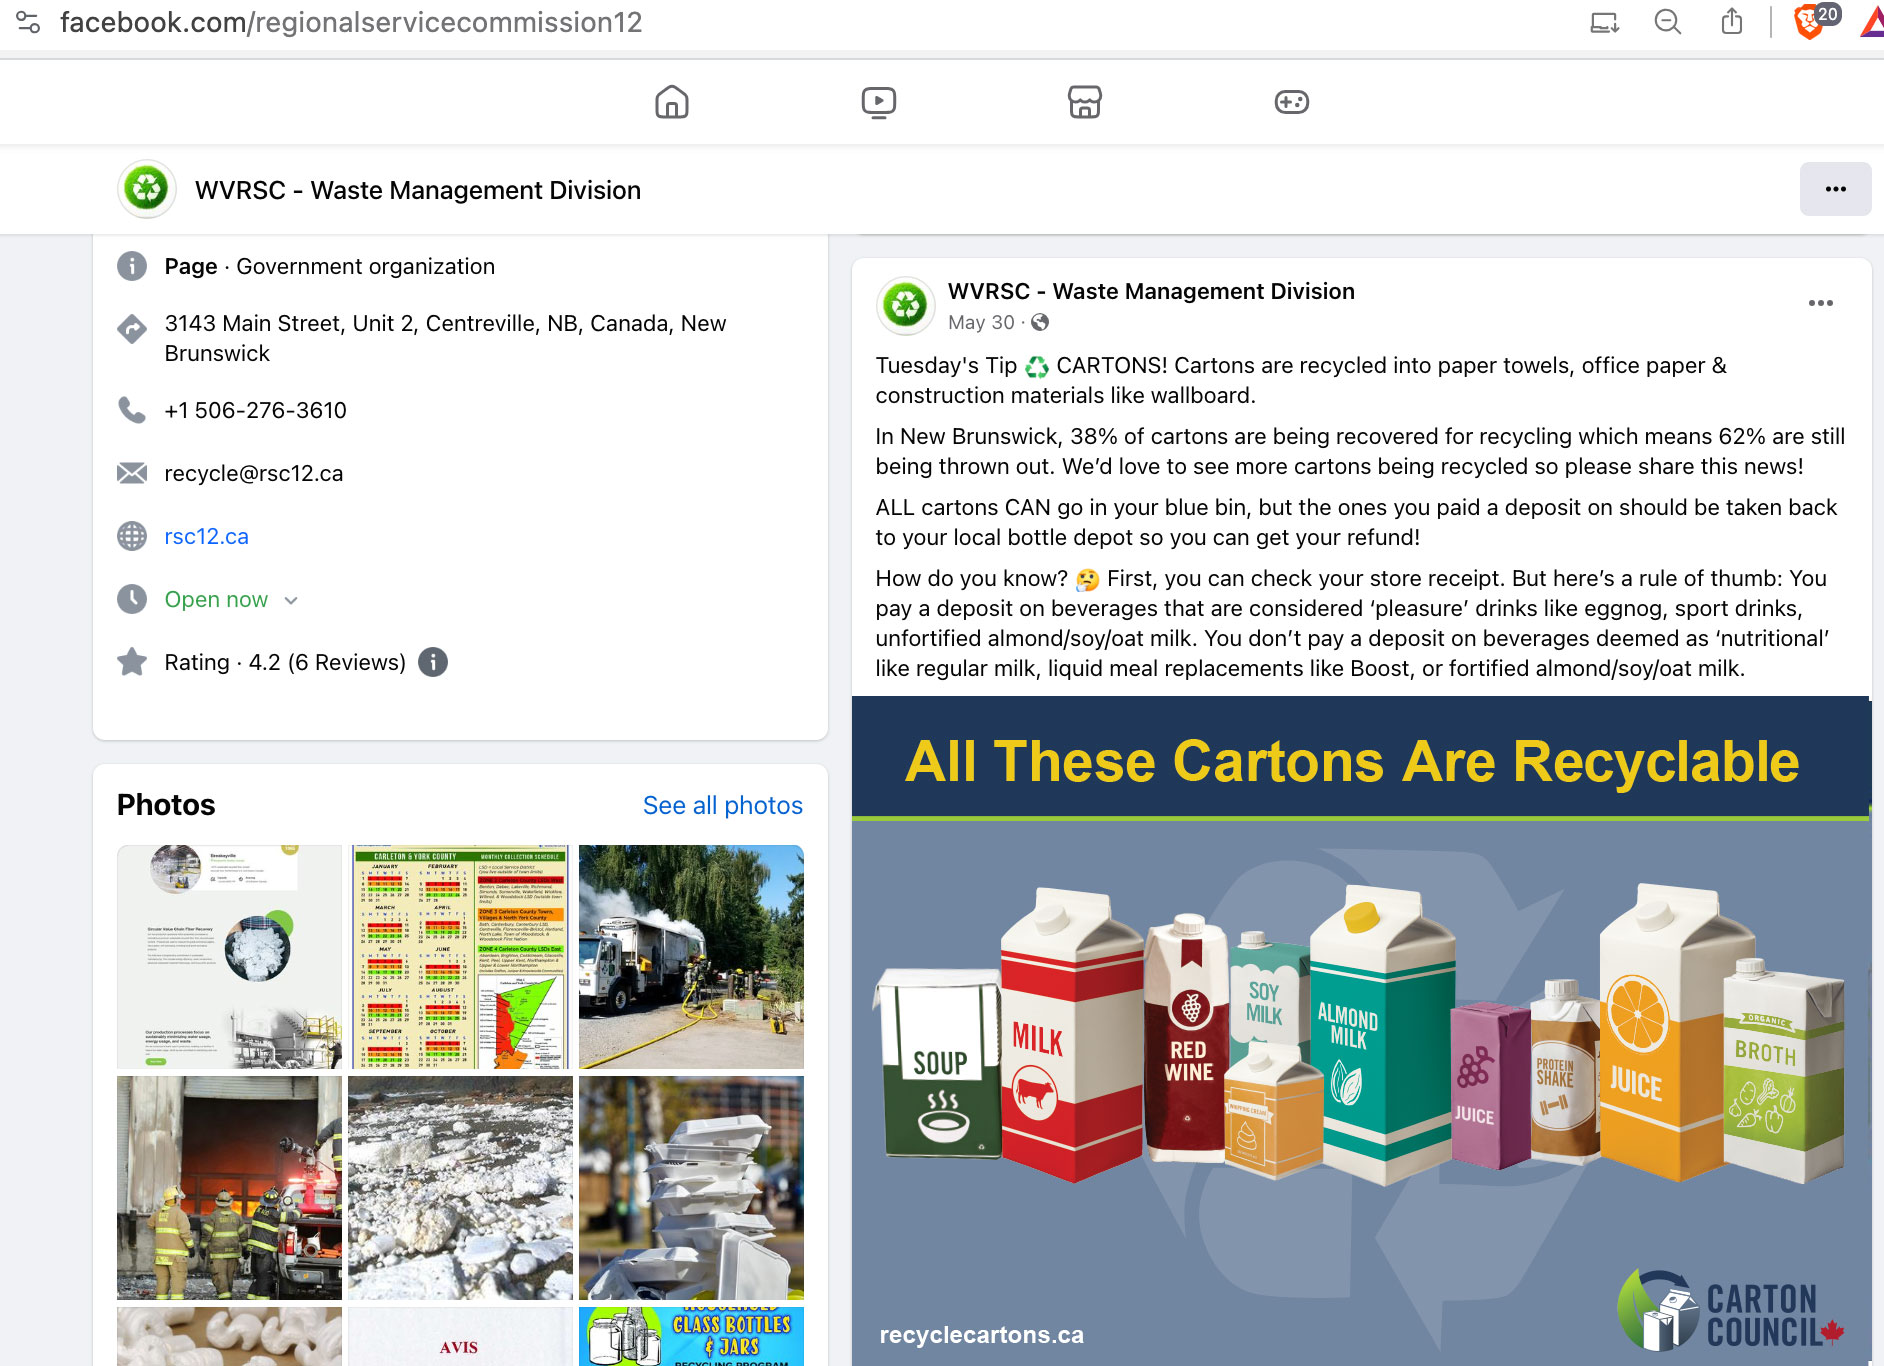Expand the Open now hours chevron
This screenshot has height=1366, width=1884.
point(291,600)
